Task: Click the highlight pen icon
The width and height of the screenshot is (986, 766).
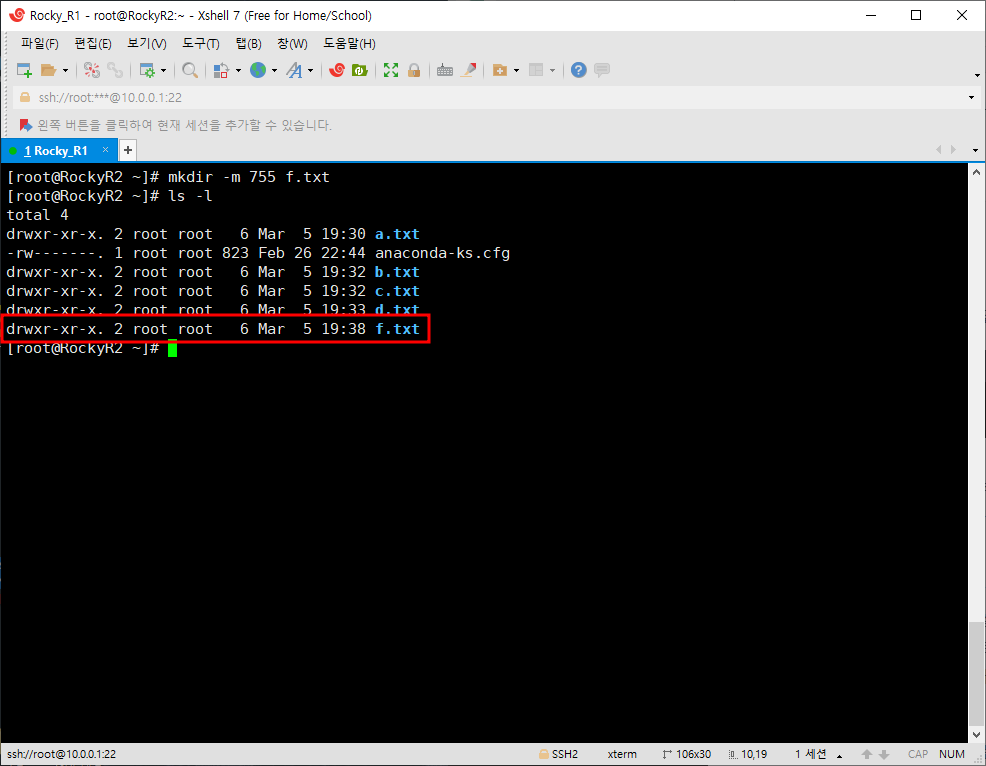Action: tap(468, 70)
